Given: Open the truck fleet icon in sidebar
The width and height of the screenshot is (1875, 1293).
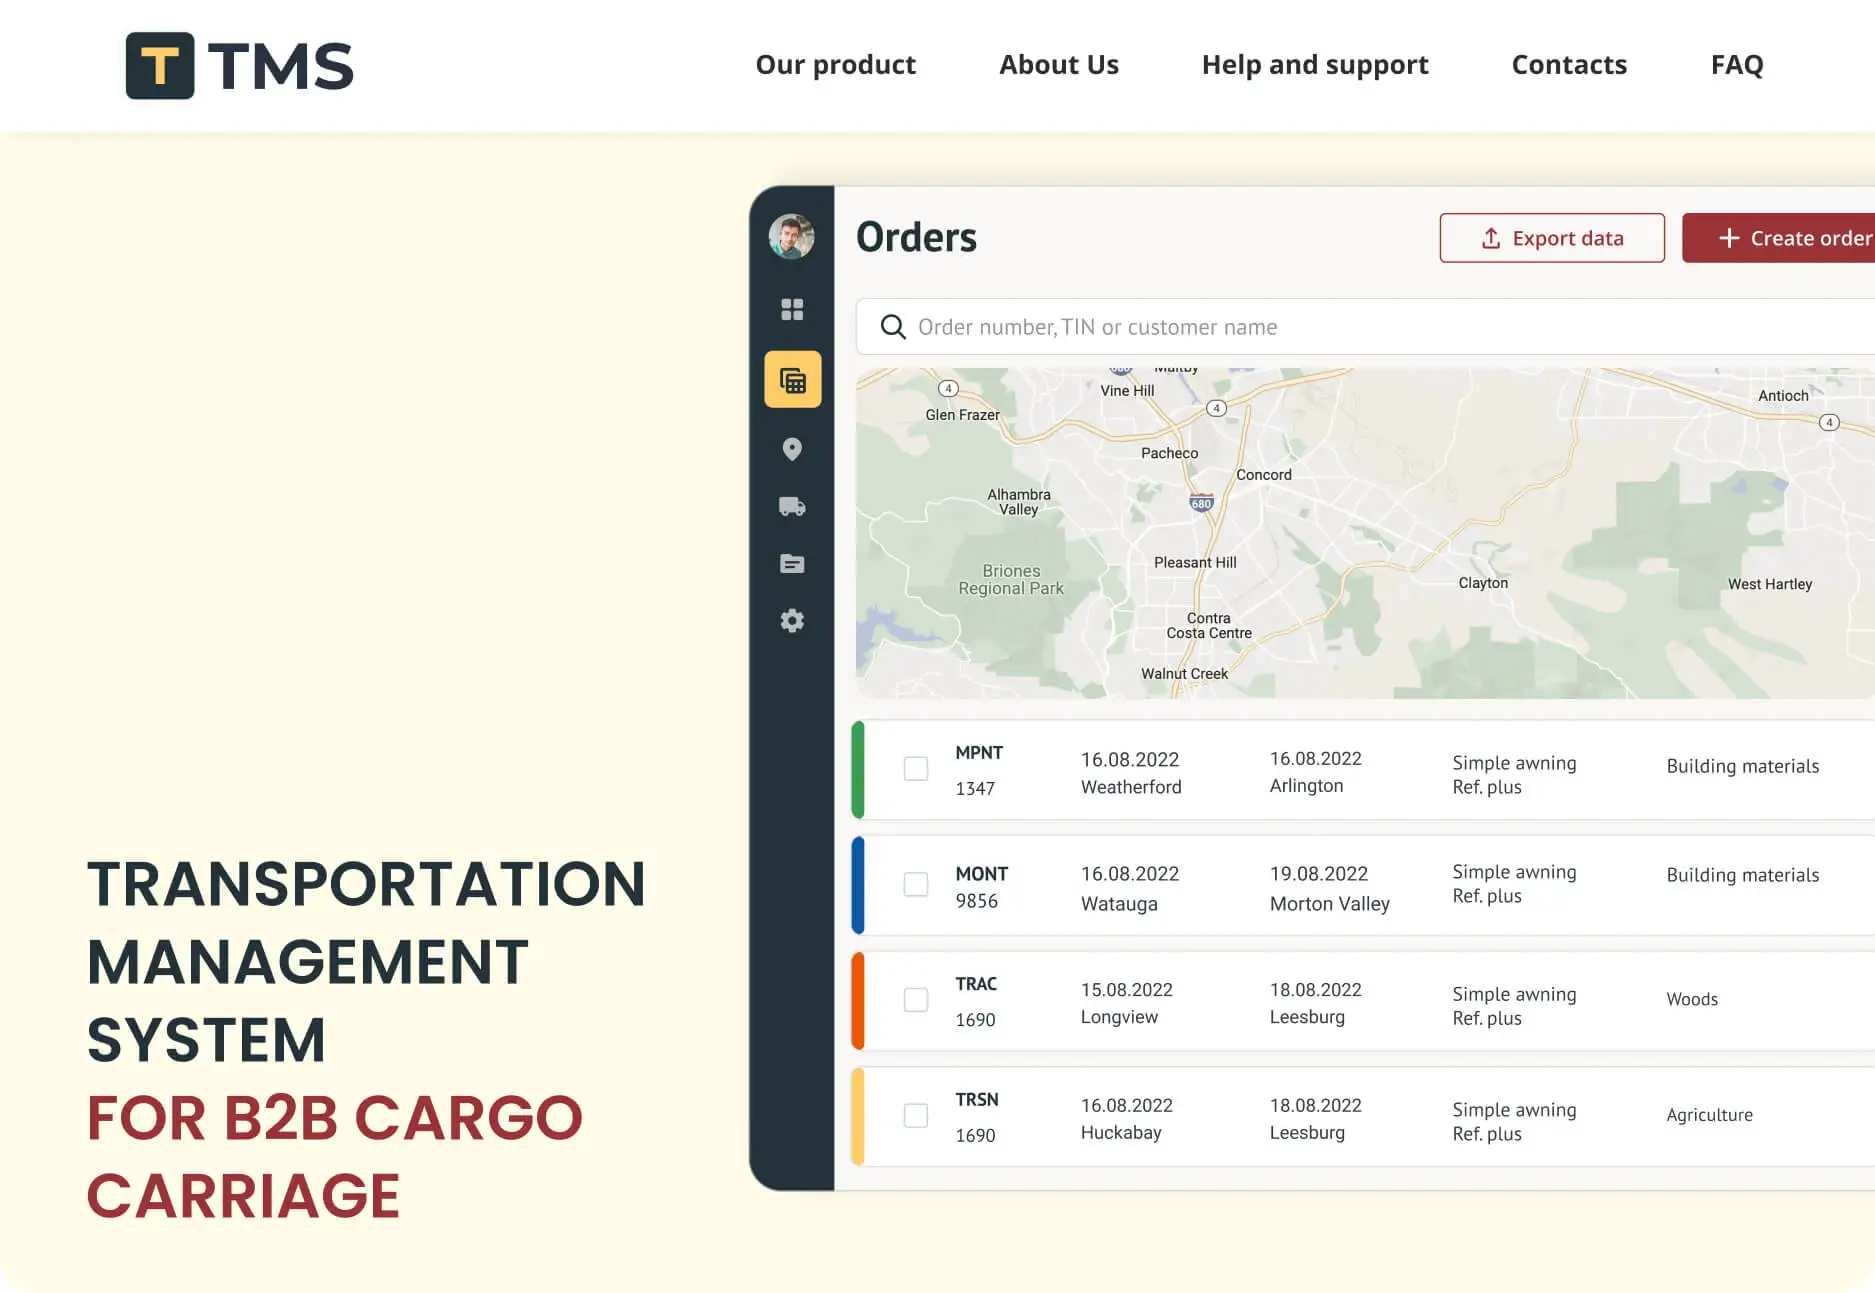Looking at the screenshot, I should click(x=792, y=506).
